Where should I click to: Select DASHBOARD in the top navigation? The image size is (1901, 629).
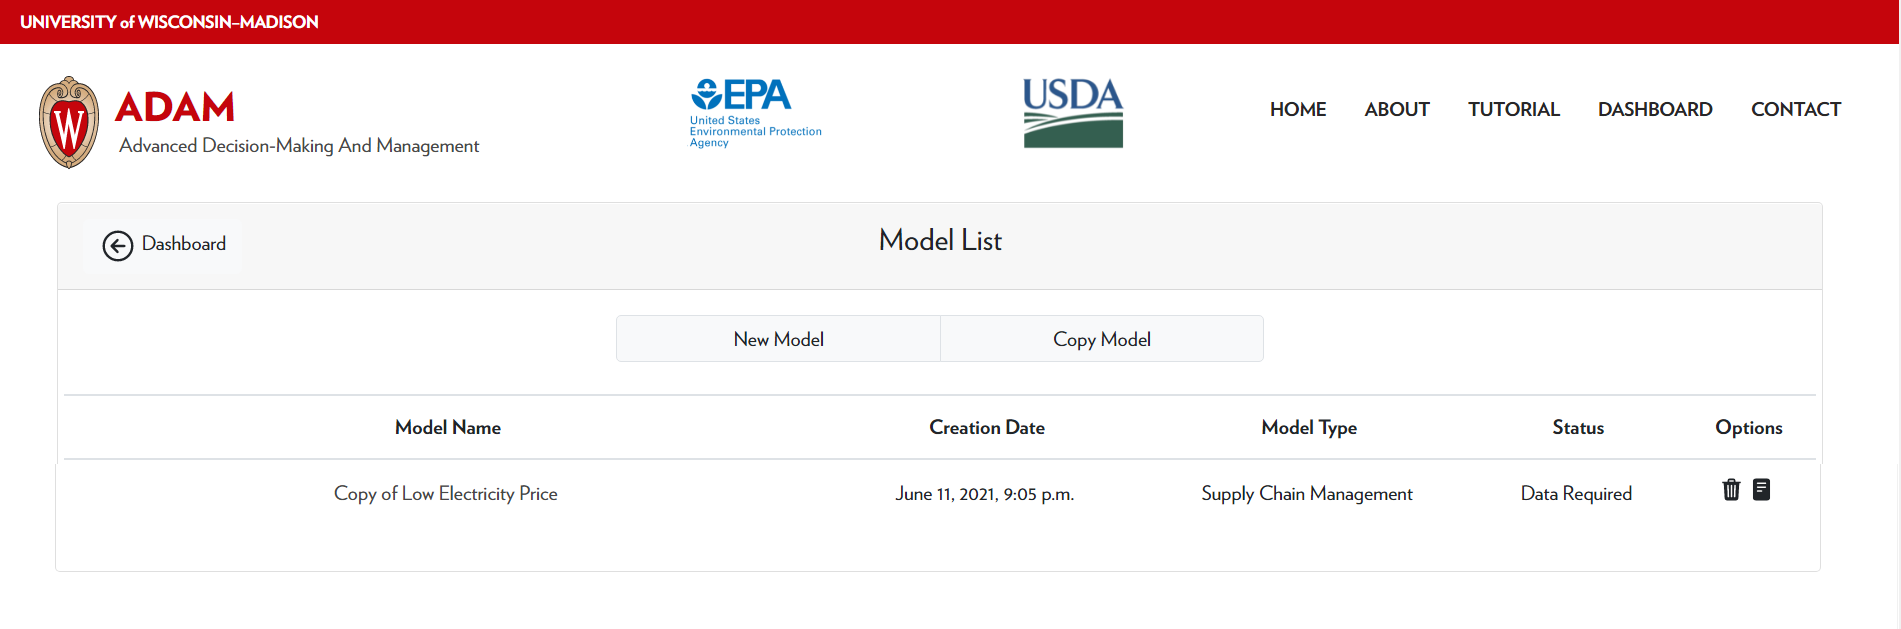[1655, 110]
